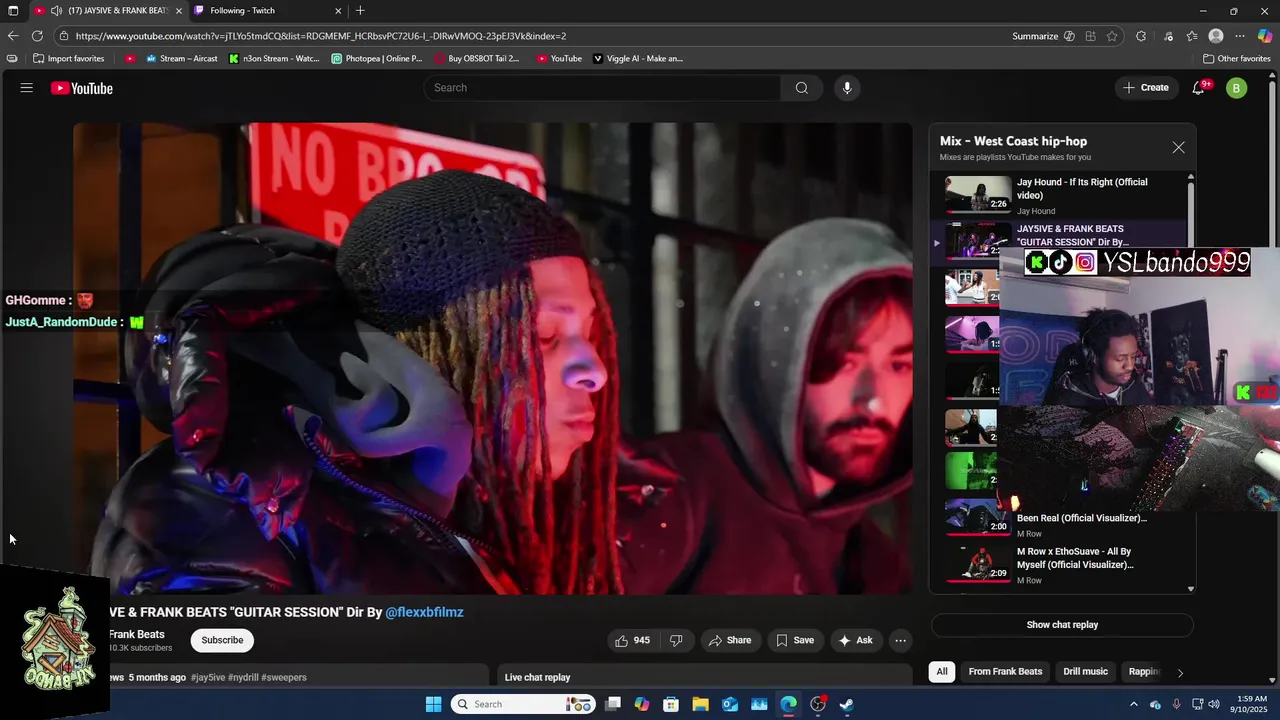
Task: Expand the Other favorites folder
Action: pyautogui.click(x=1237, y=59)
